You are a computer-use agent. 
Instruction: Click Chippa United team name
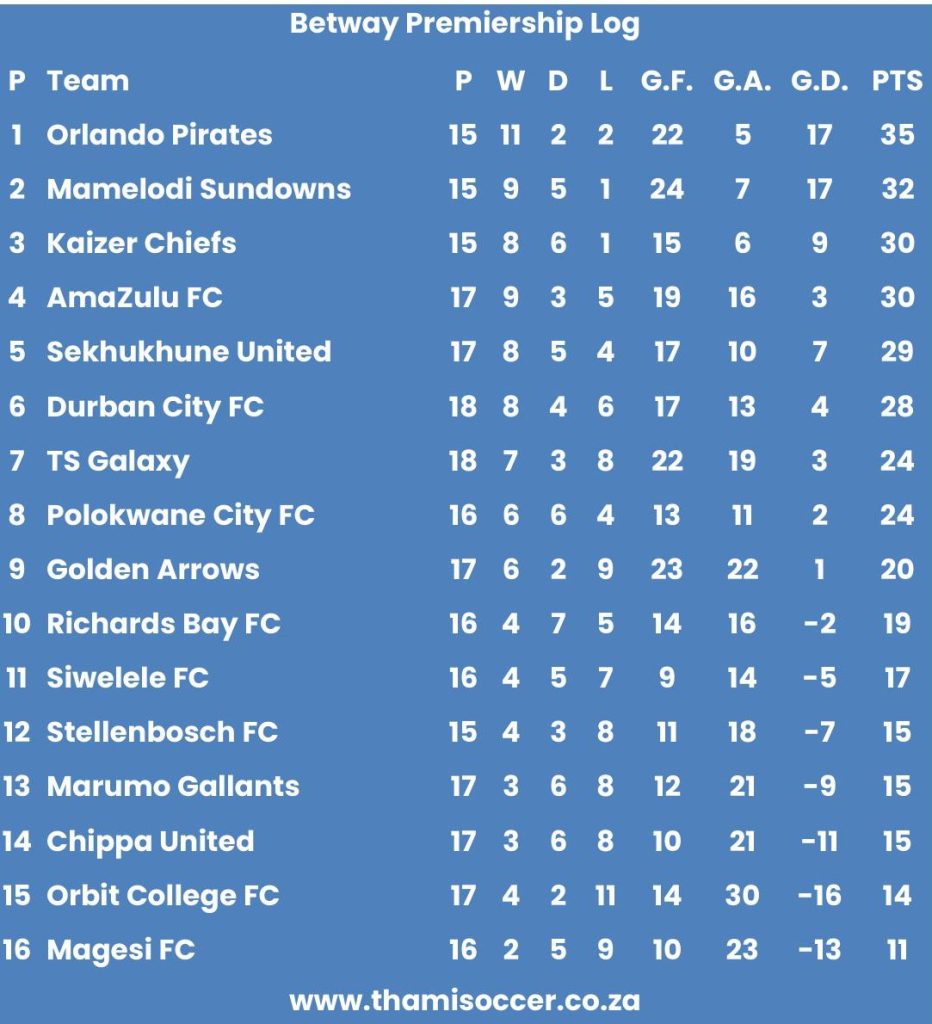coord(150,841)
